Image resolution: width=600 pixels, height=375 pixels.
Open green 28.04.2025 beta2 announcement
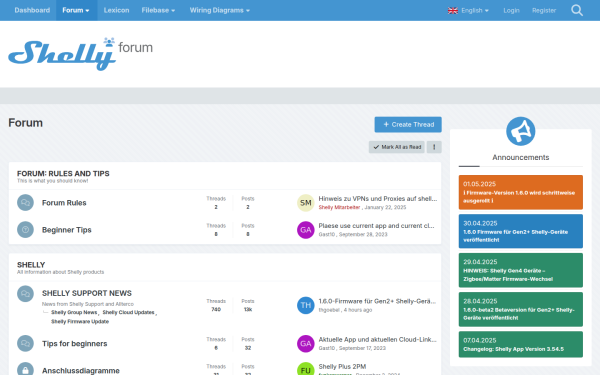click(x=520, y=310)
